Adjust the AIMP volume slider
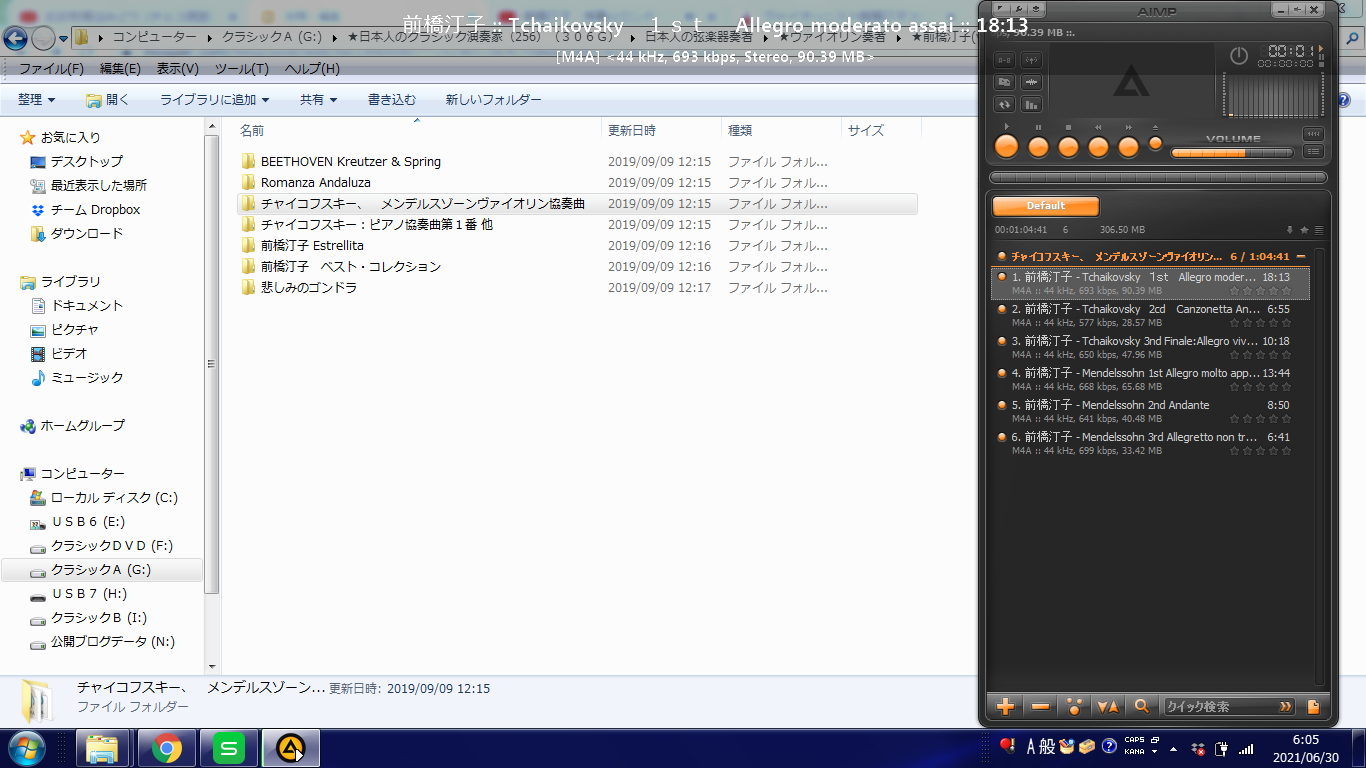Image resolution: width=1366 pixels, height=768 pixels. click(x=1232, y=153)
